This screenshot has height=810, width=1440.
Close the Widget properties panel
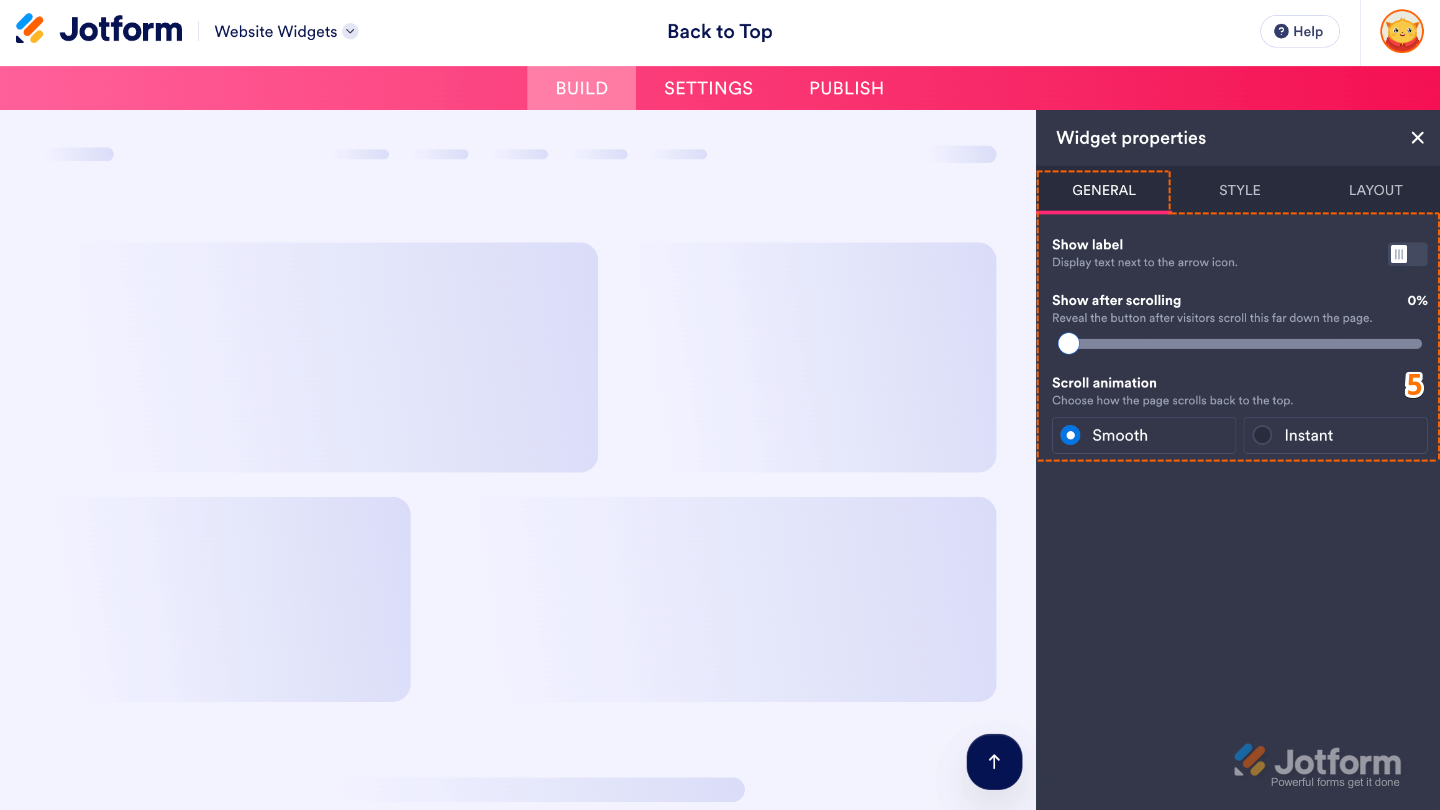tap(1417, 138)
